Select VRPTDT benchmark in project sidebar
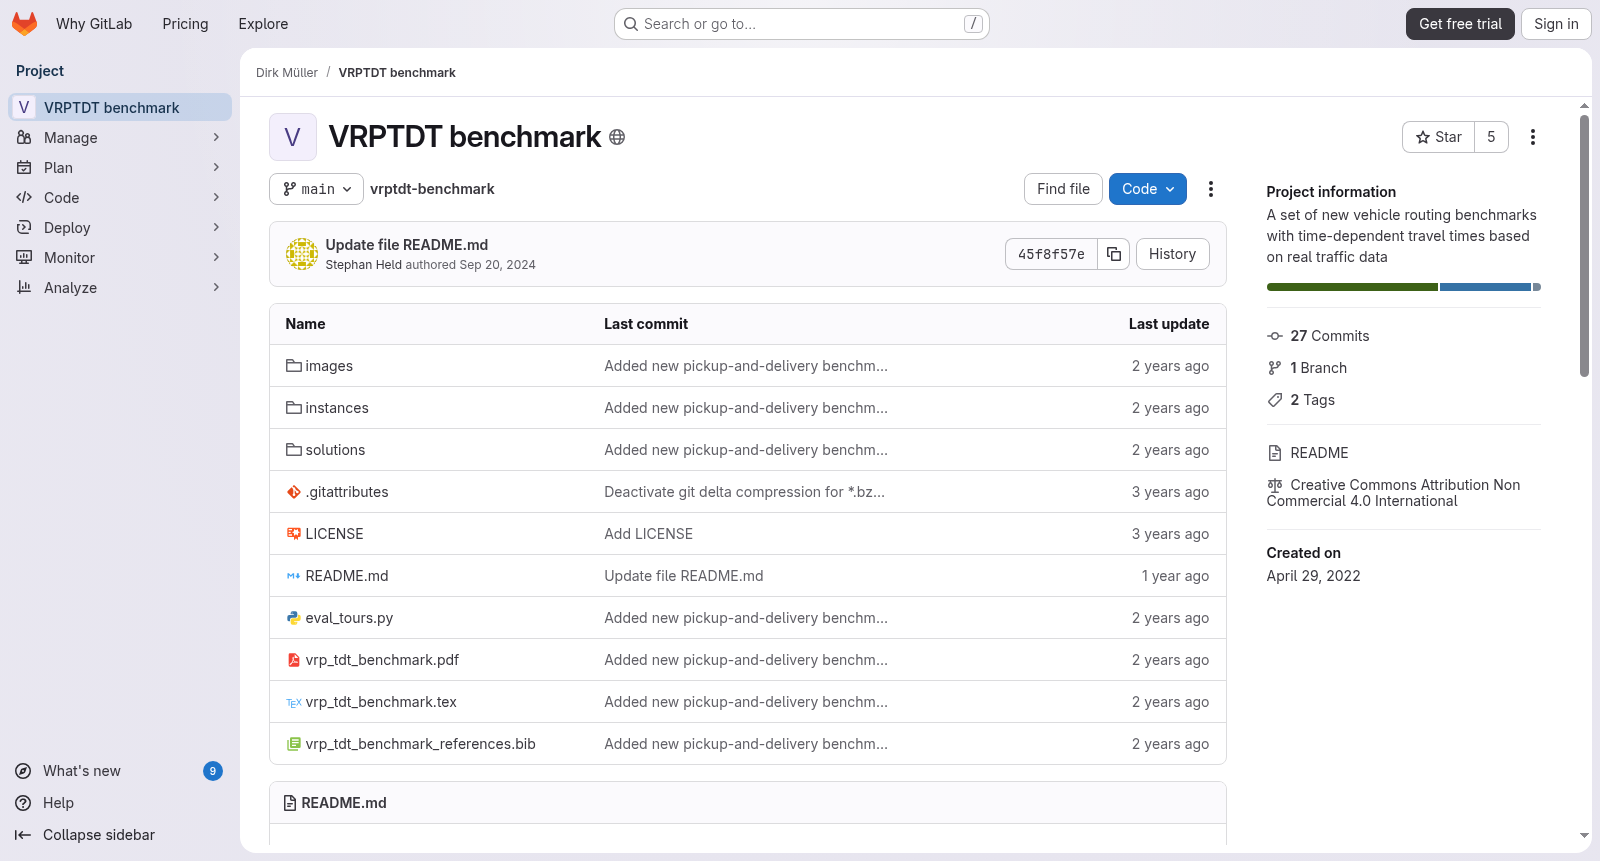This screenshot has width=1600, height=861. pos(120,108)
